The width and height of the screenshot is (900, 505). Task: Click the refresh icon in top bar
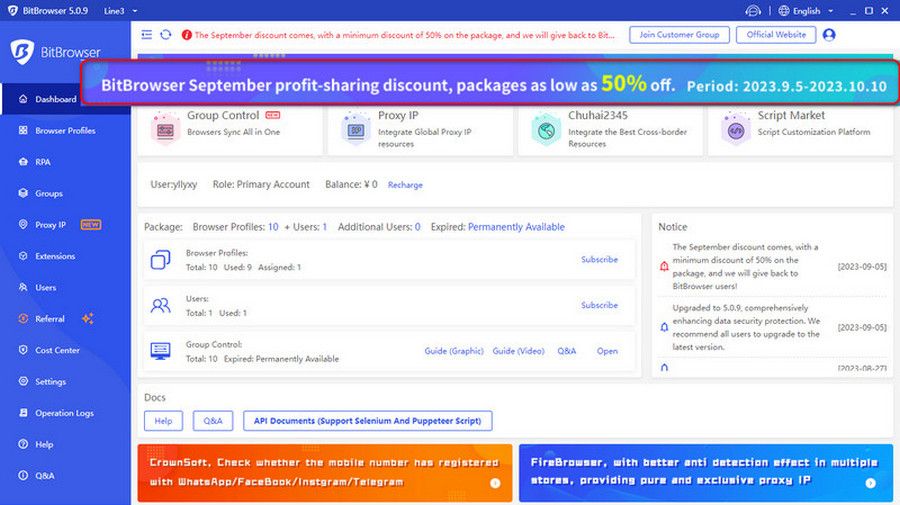(166, 35)
